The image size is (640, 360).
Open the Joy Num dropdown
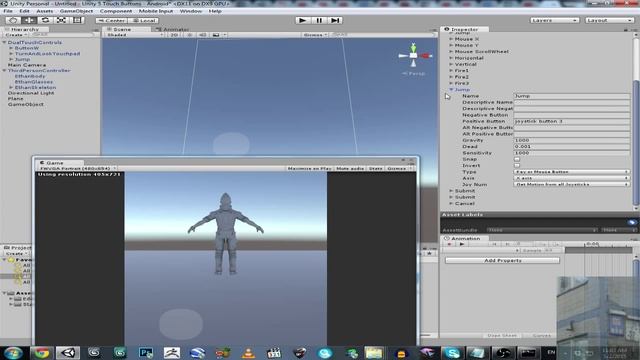click(571, 184)
